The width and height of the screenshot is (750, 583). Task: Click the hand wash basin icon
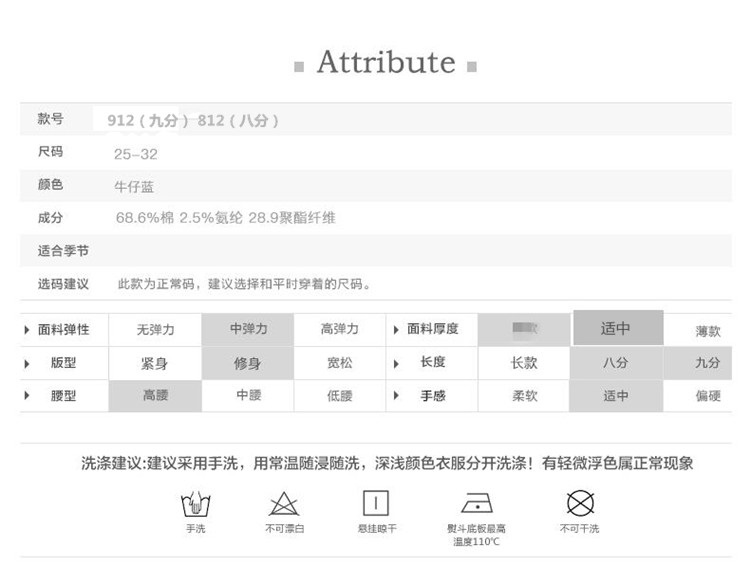(x=196, y=504)
